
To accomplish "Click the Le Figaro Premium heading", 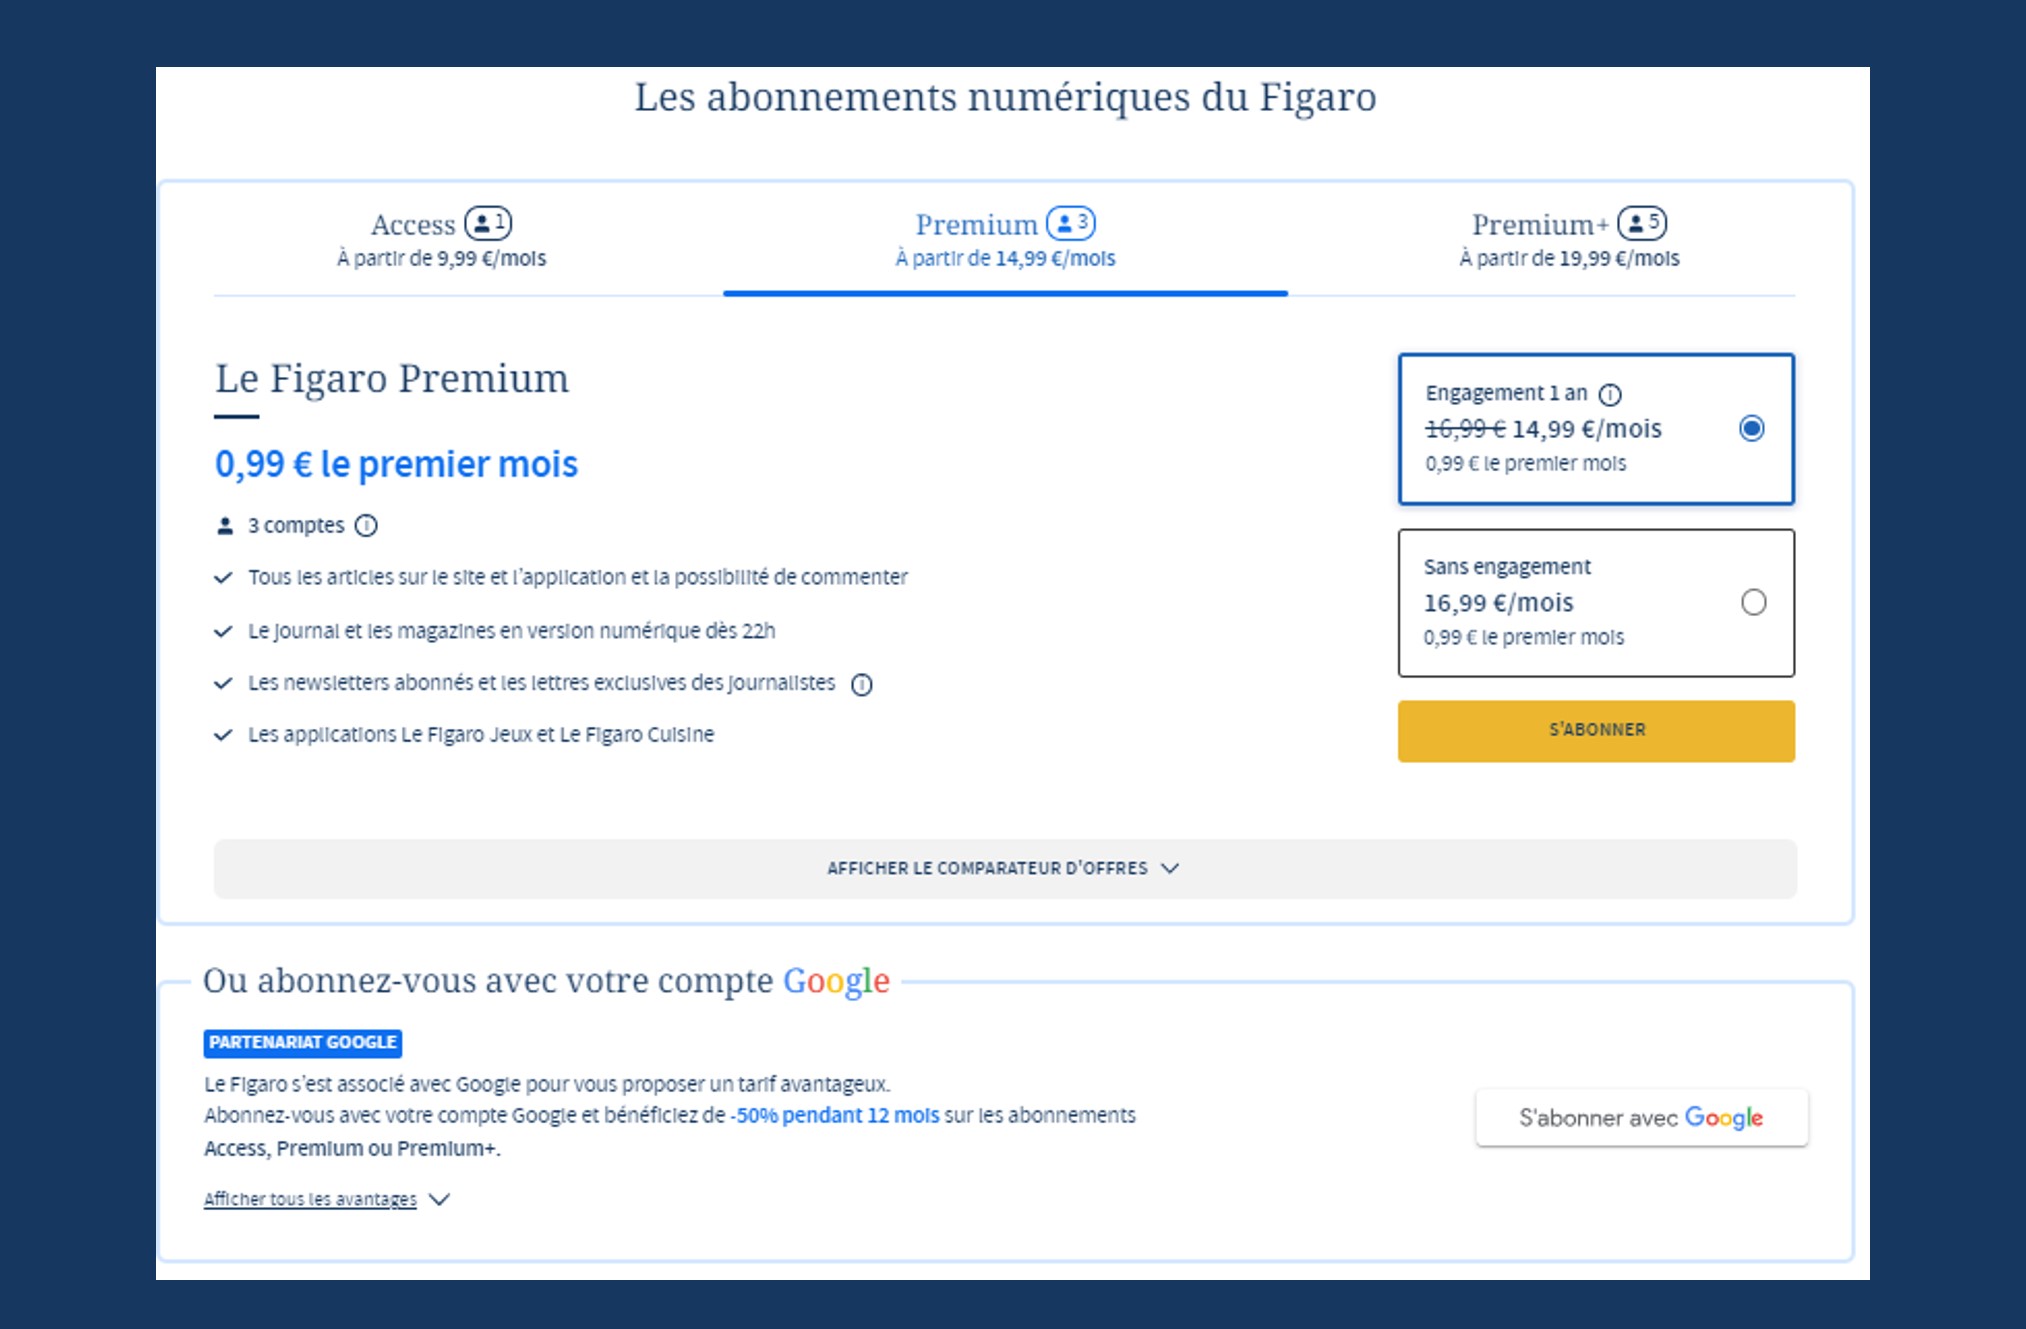I will pos(392,379).
